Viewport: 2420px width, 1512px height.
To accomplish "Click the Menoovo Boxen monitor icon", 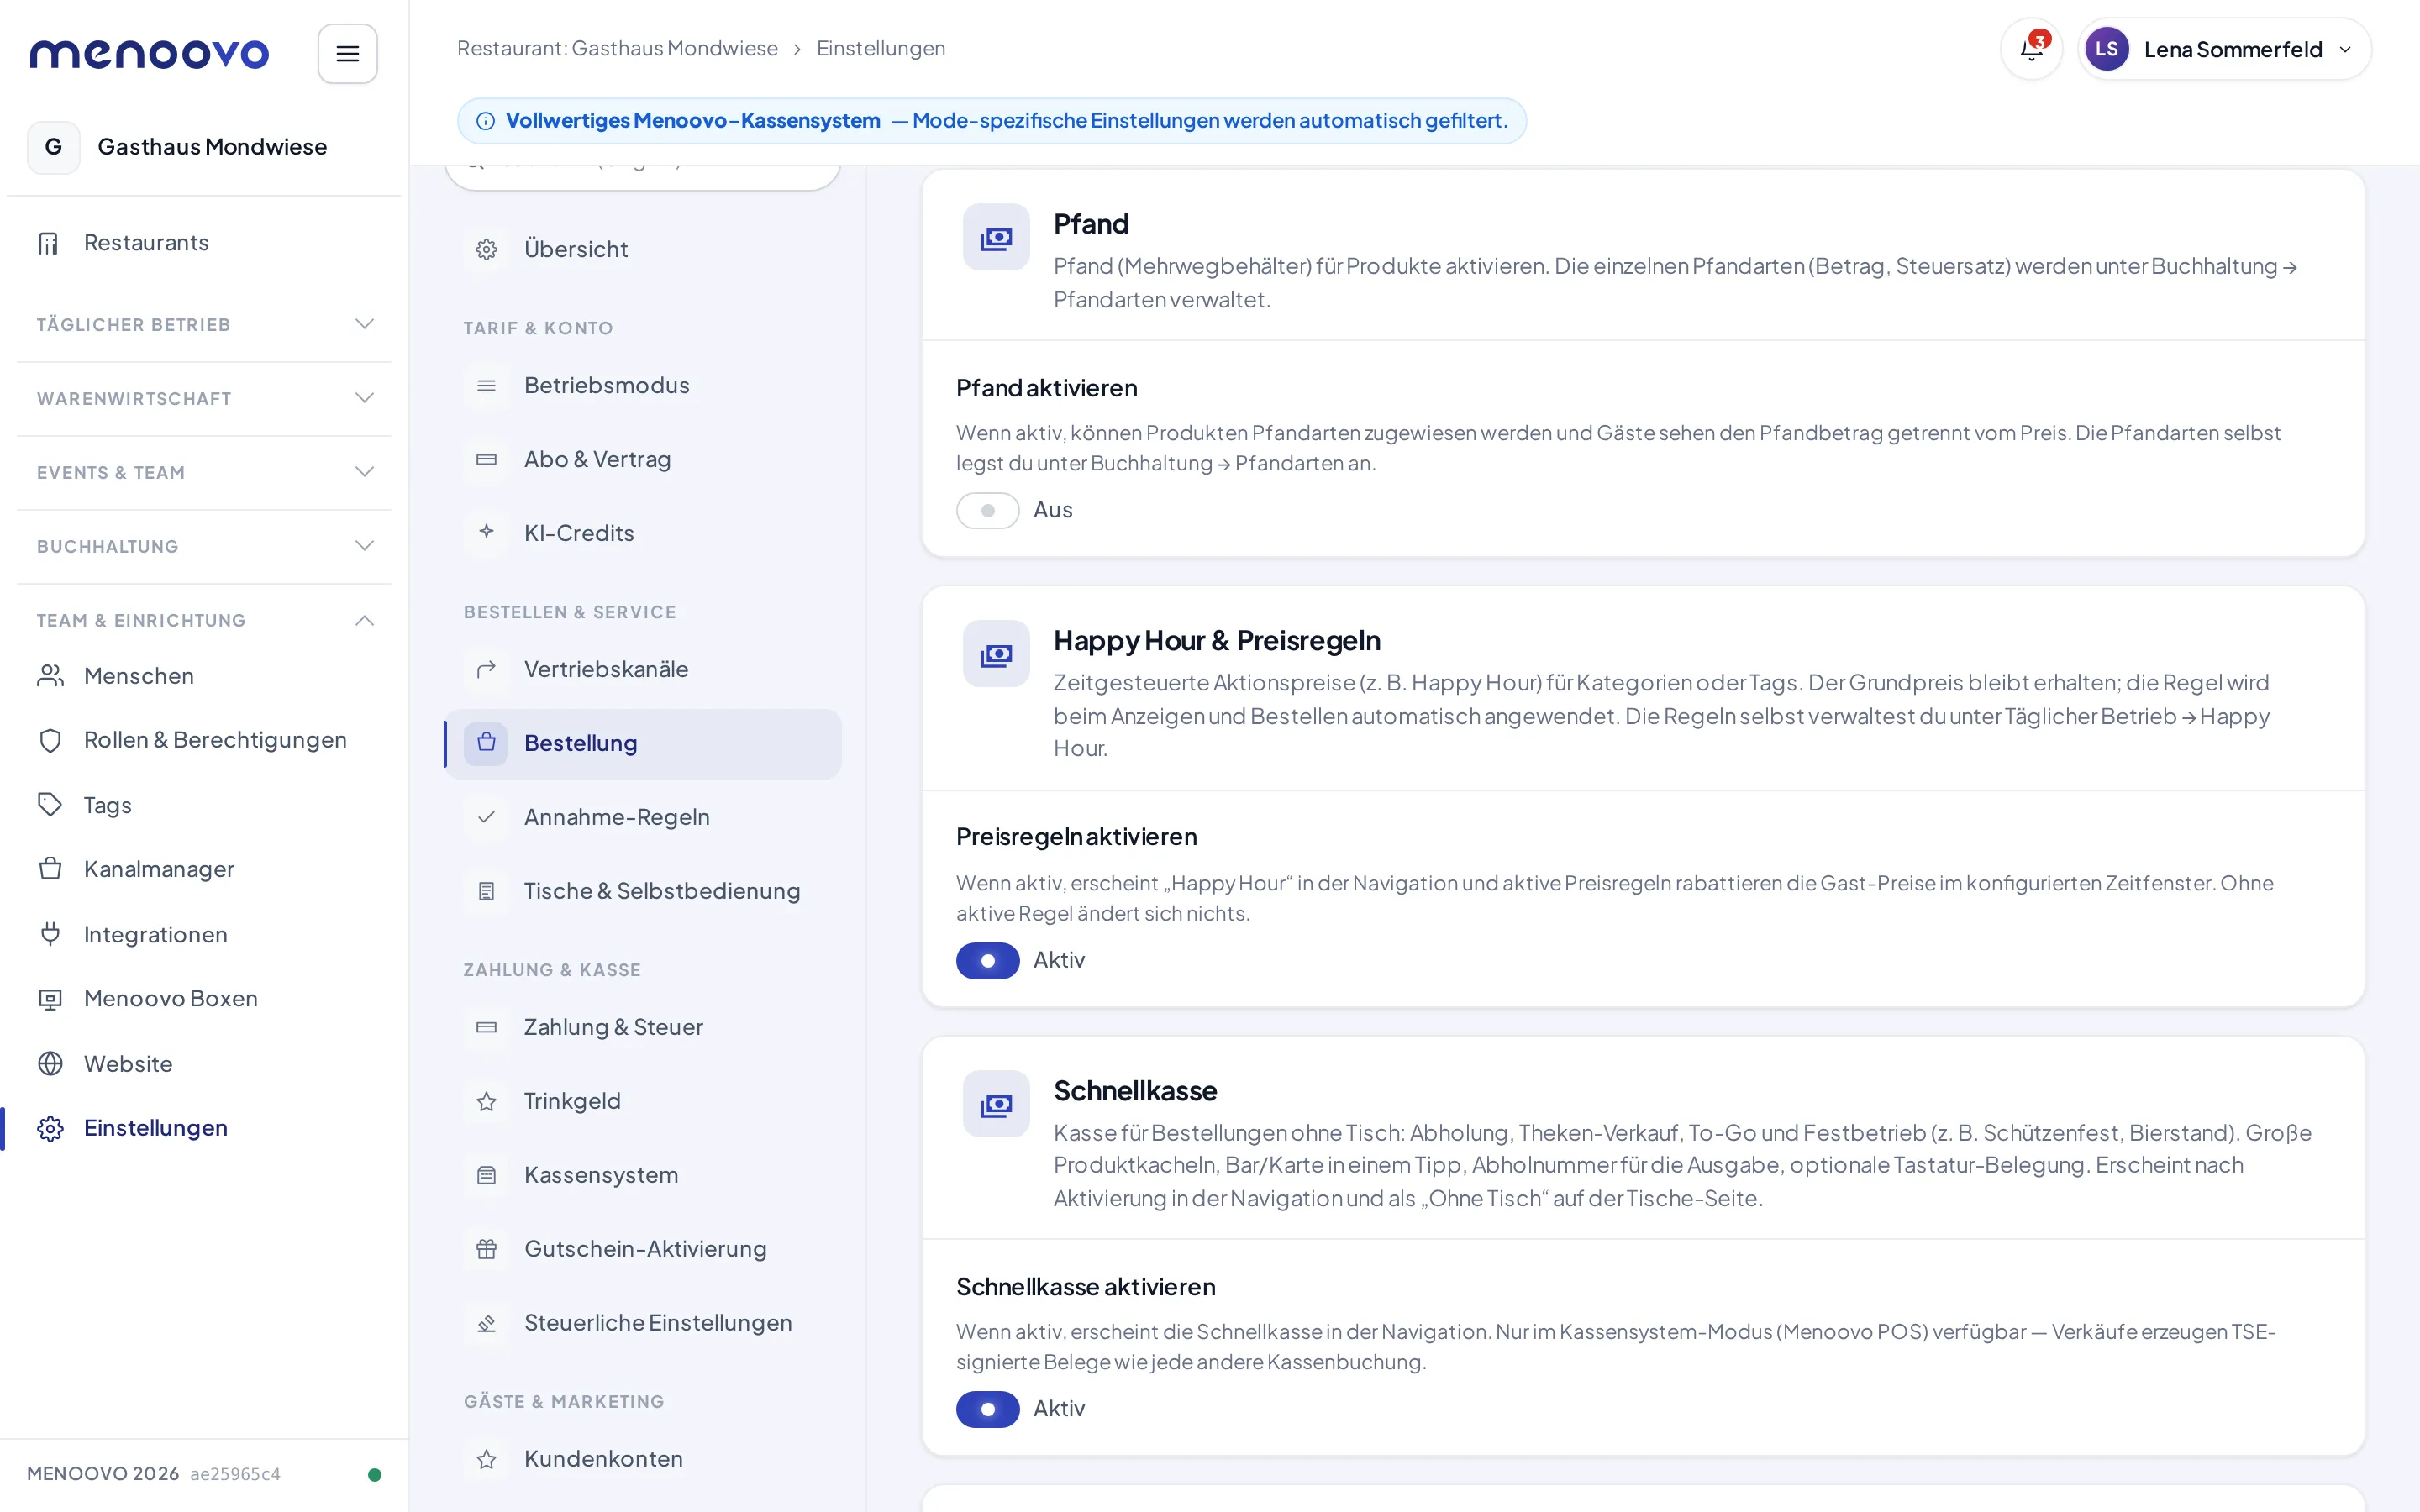I will [x=50, y=999].
